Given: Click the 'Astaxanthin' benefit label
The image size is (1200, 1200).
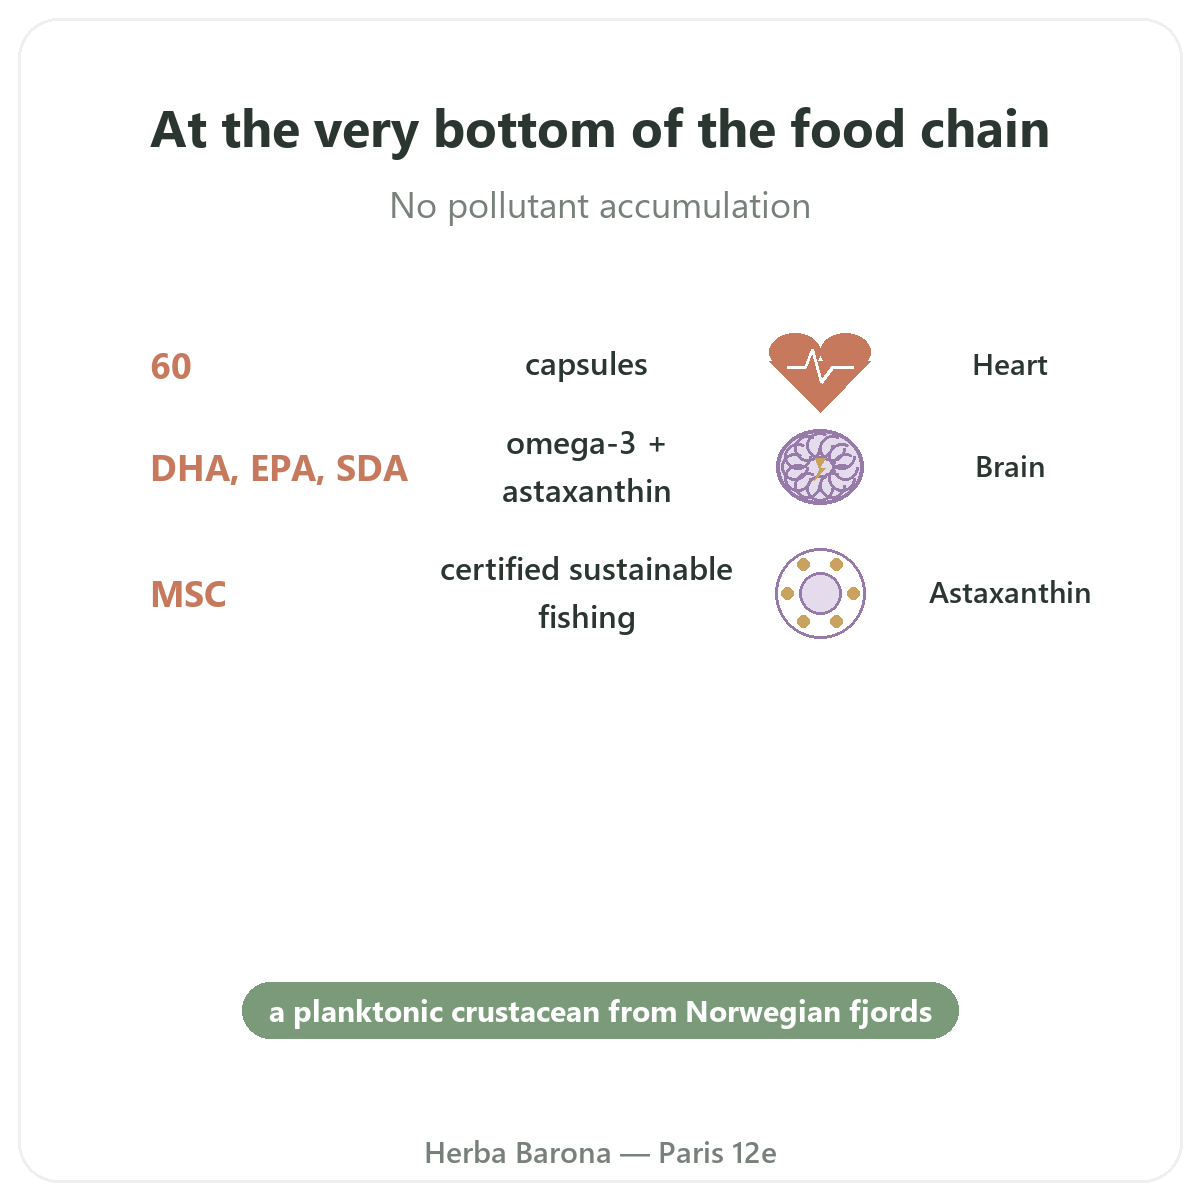Looking at the screenshot, I should 1010,593.
